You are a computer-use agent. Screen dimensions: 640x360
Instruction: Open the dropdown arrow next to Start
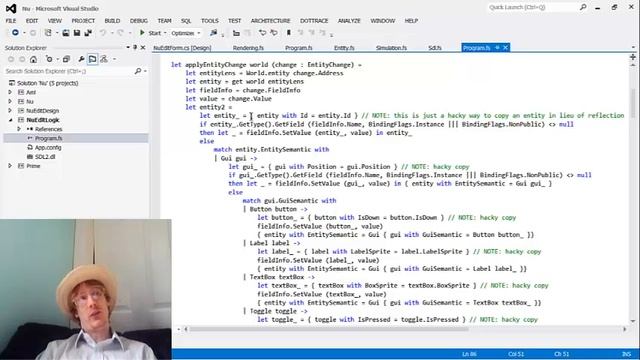click(165, 33)
